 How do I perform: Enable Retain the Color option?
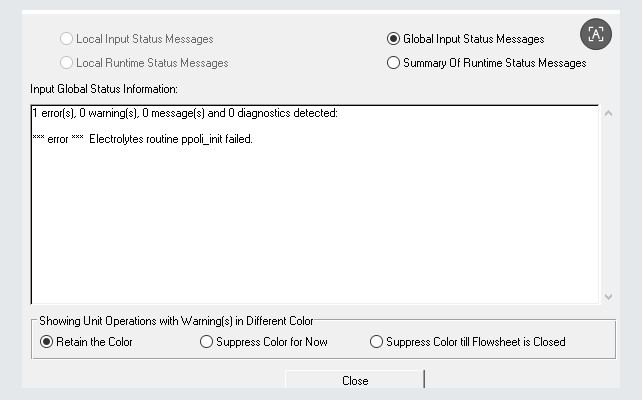(46, 342)
